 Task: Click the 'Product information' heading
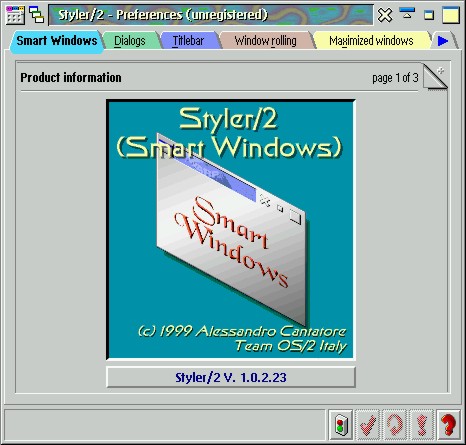coord(71,77)
